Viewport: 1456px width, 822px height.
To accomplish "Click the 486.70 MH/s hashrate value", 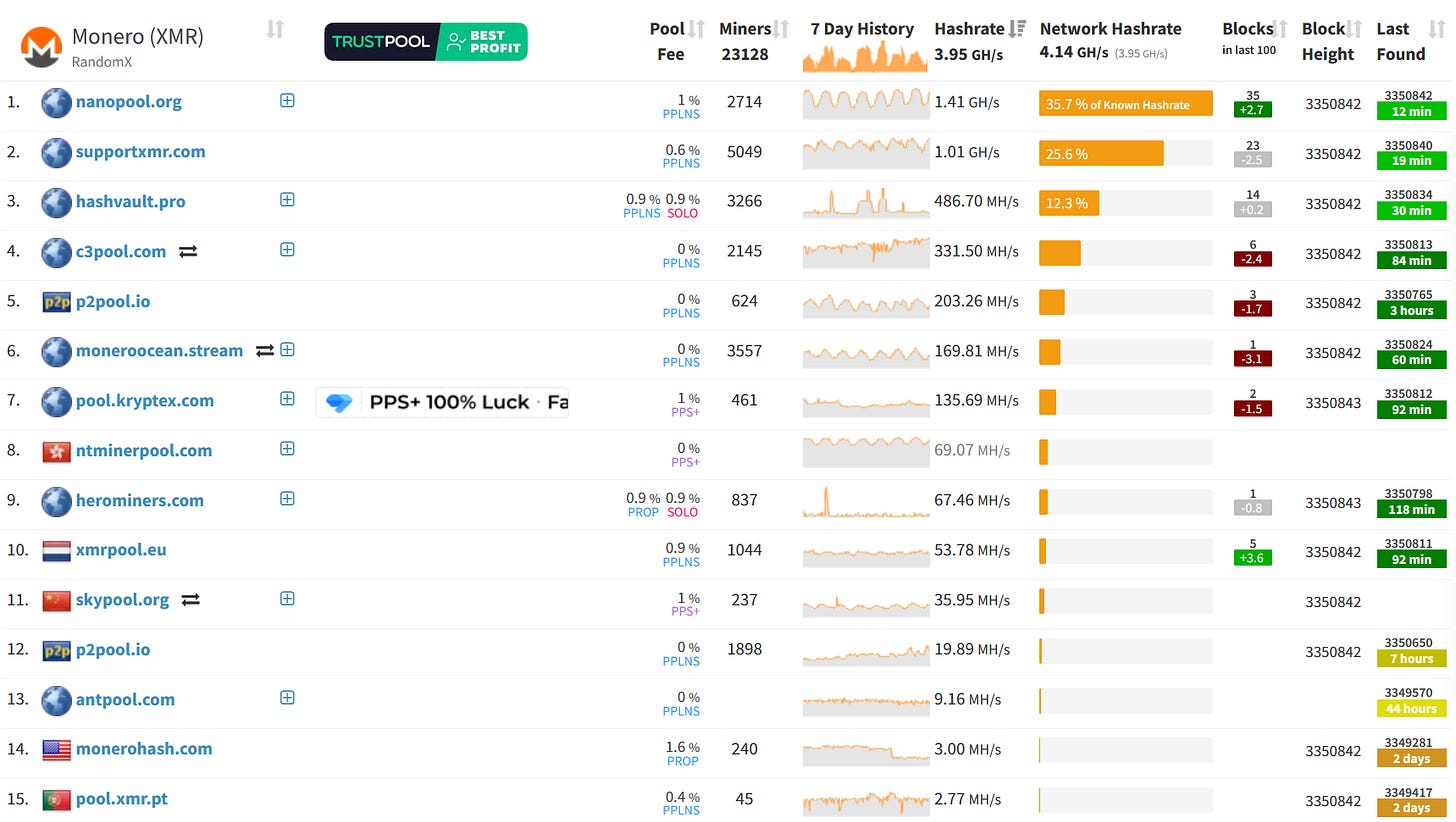I will 977,202.
